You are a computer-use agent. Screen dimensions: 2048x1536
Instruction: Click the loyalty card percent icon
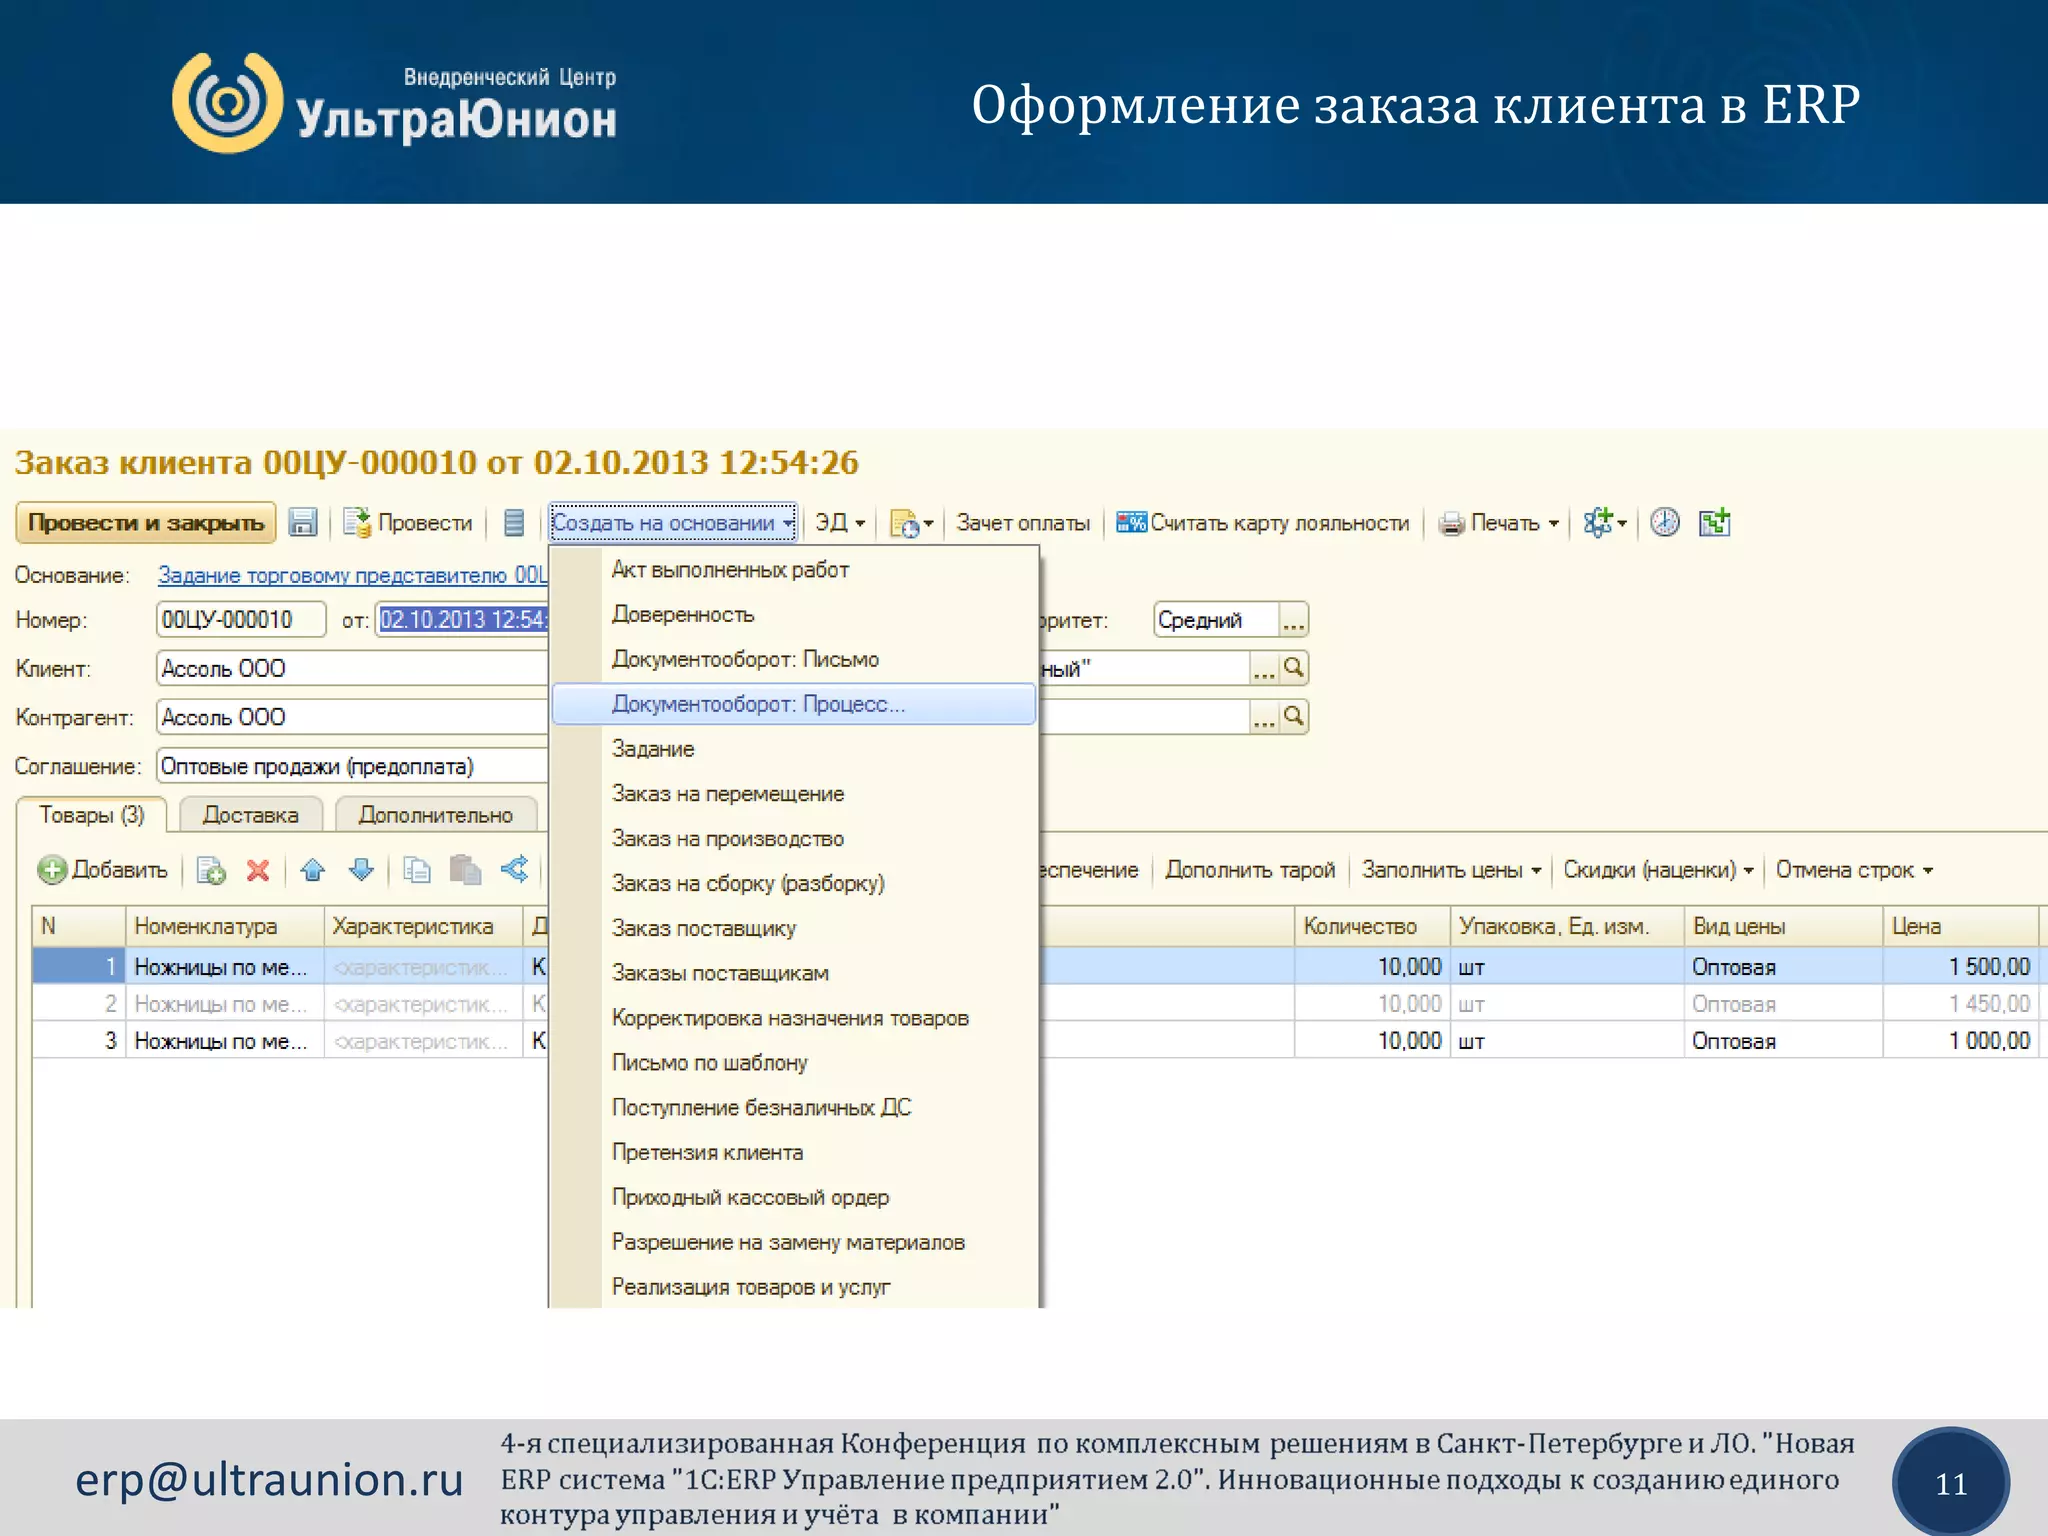pos(1131,523)
